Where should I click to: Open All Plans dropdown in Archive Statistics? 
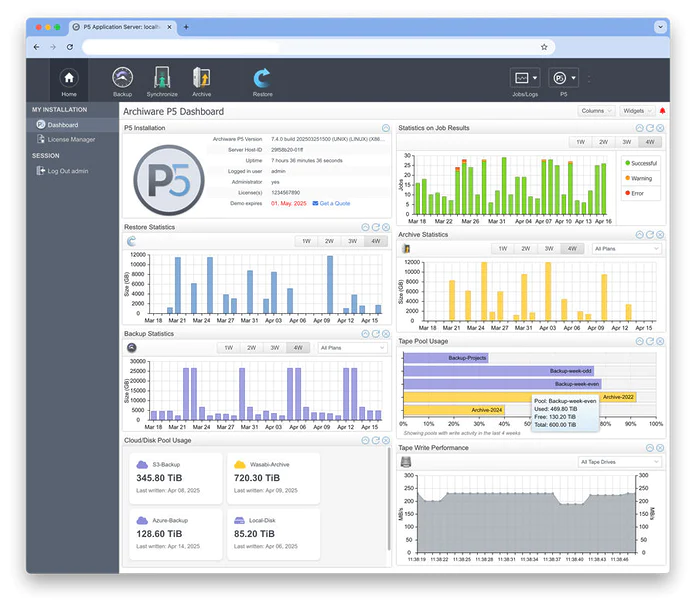[626, 248]
